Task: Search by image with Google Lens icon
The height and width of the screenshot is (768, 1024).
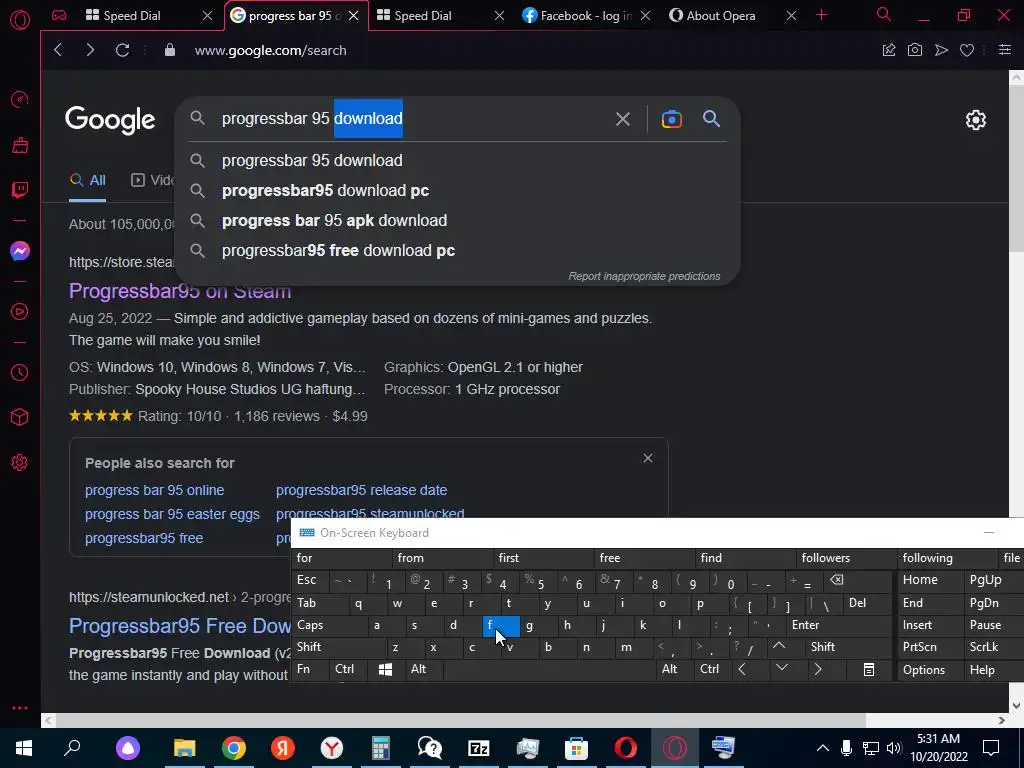Action: [671, 119]
